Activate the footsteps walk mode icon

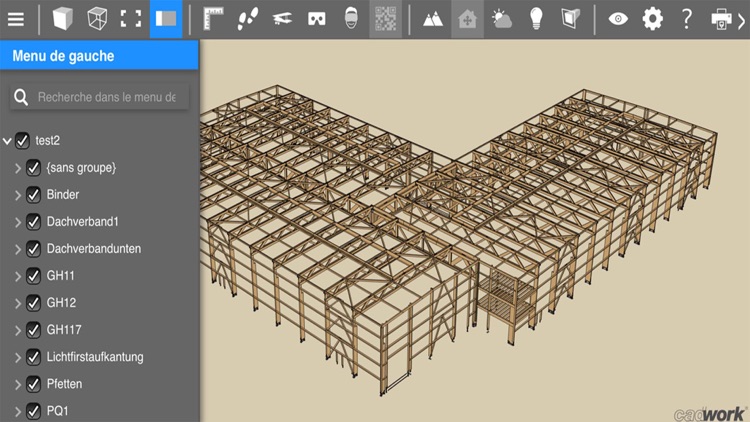pos(248,19)
